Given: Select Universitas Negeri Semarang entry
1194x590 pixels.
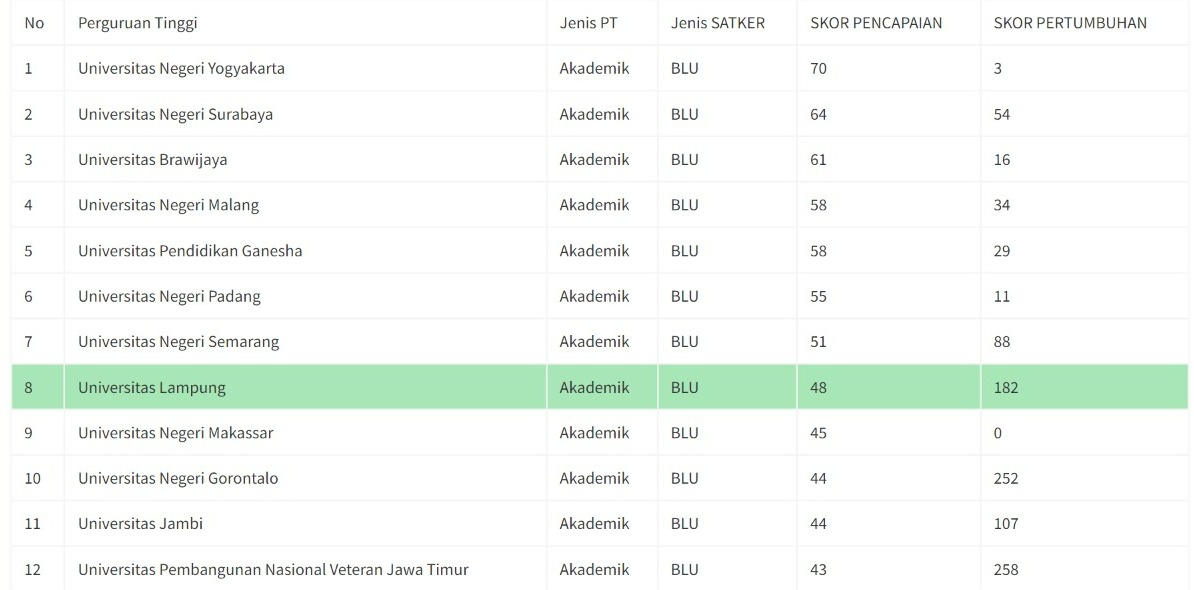Looking at the screenshot, I should coord(178,342).
